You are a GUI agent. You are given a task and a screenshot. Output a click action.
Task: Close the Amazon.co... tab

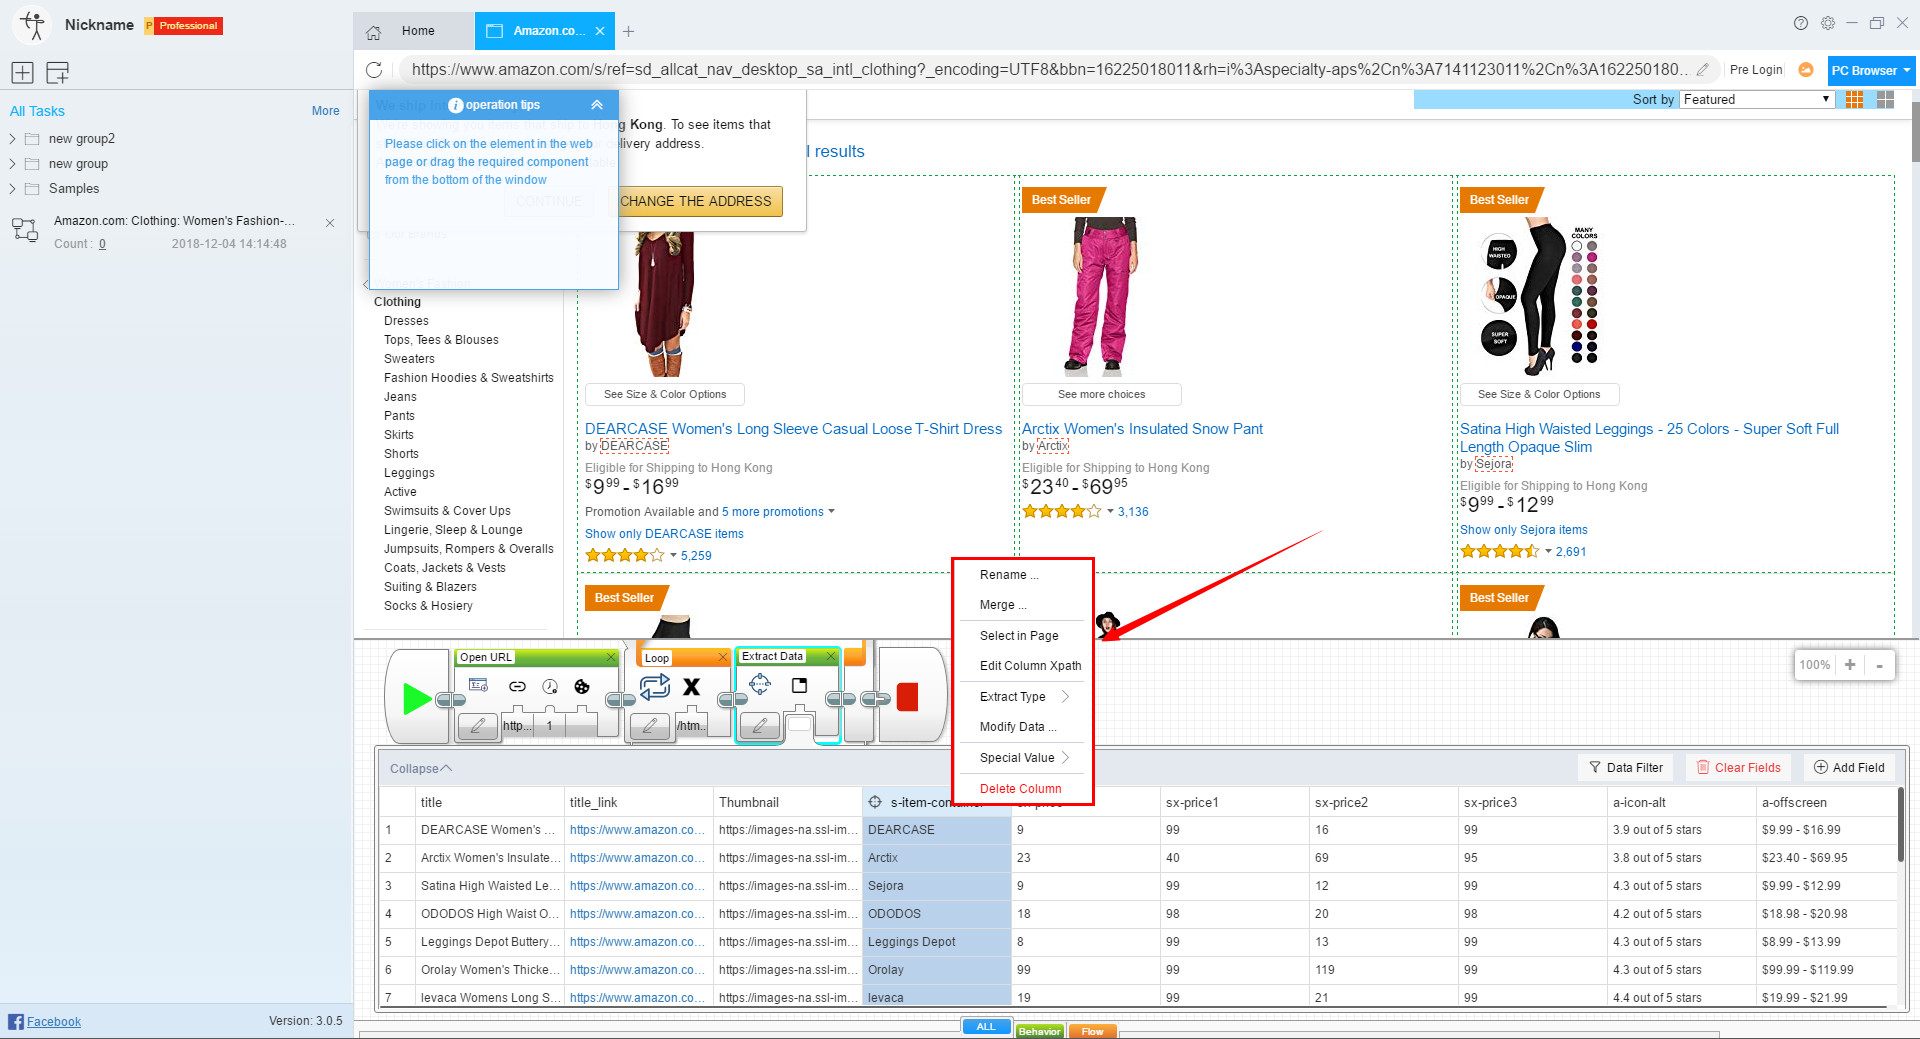pos(600,31)
